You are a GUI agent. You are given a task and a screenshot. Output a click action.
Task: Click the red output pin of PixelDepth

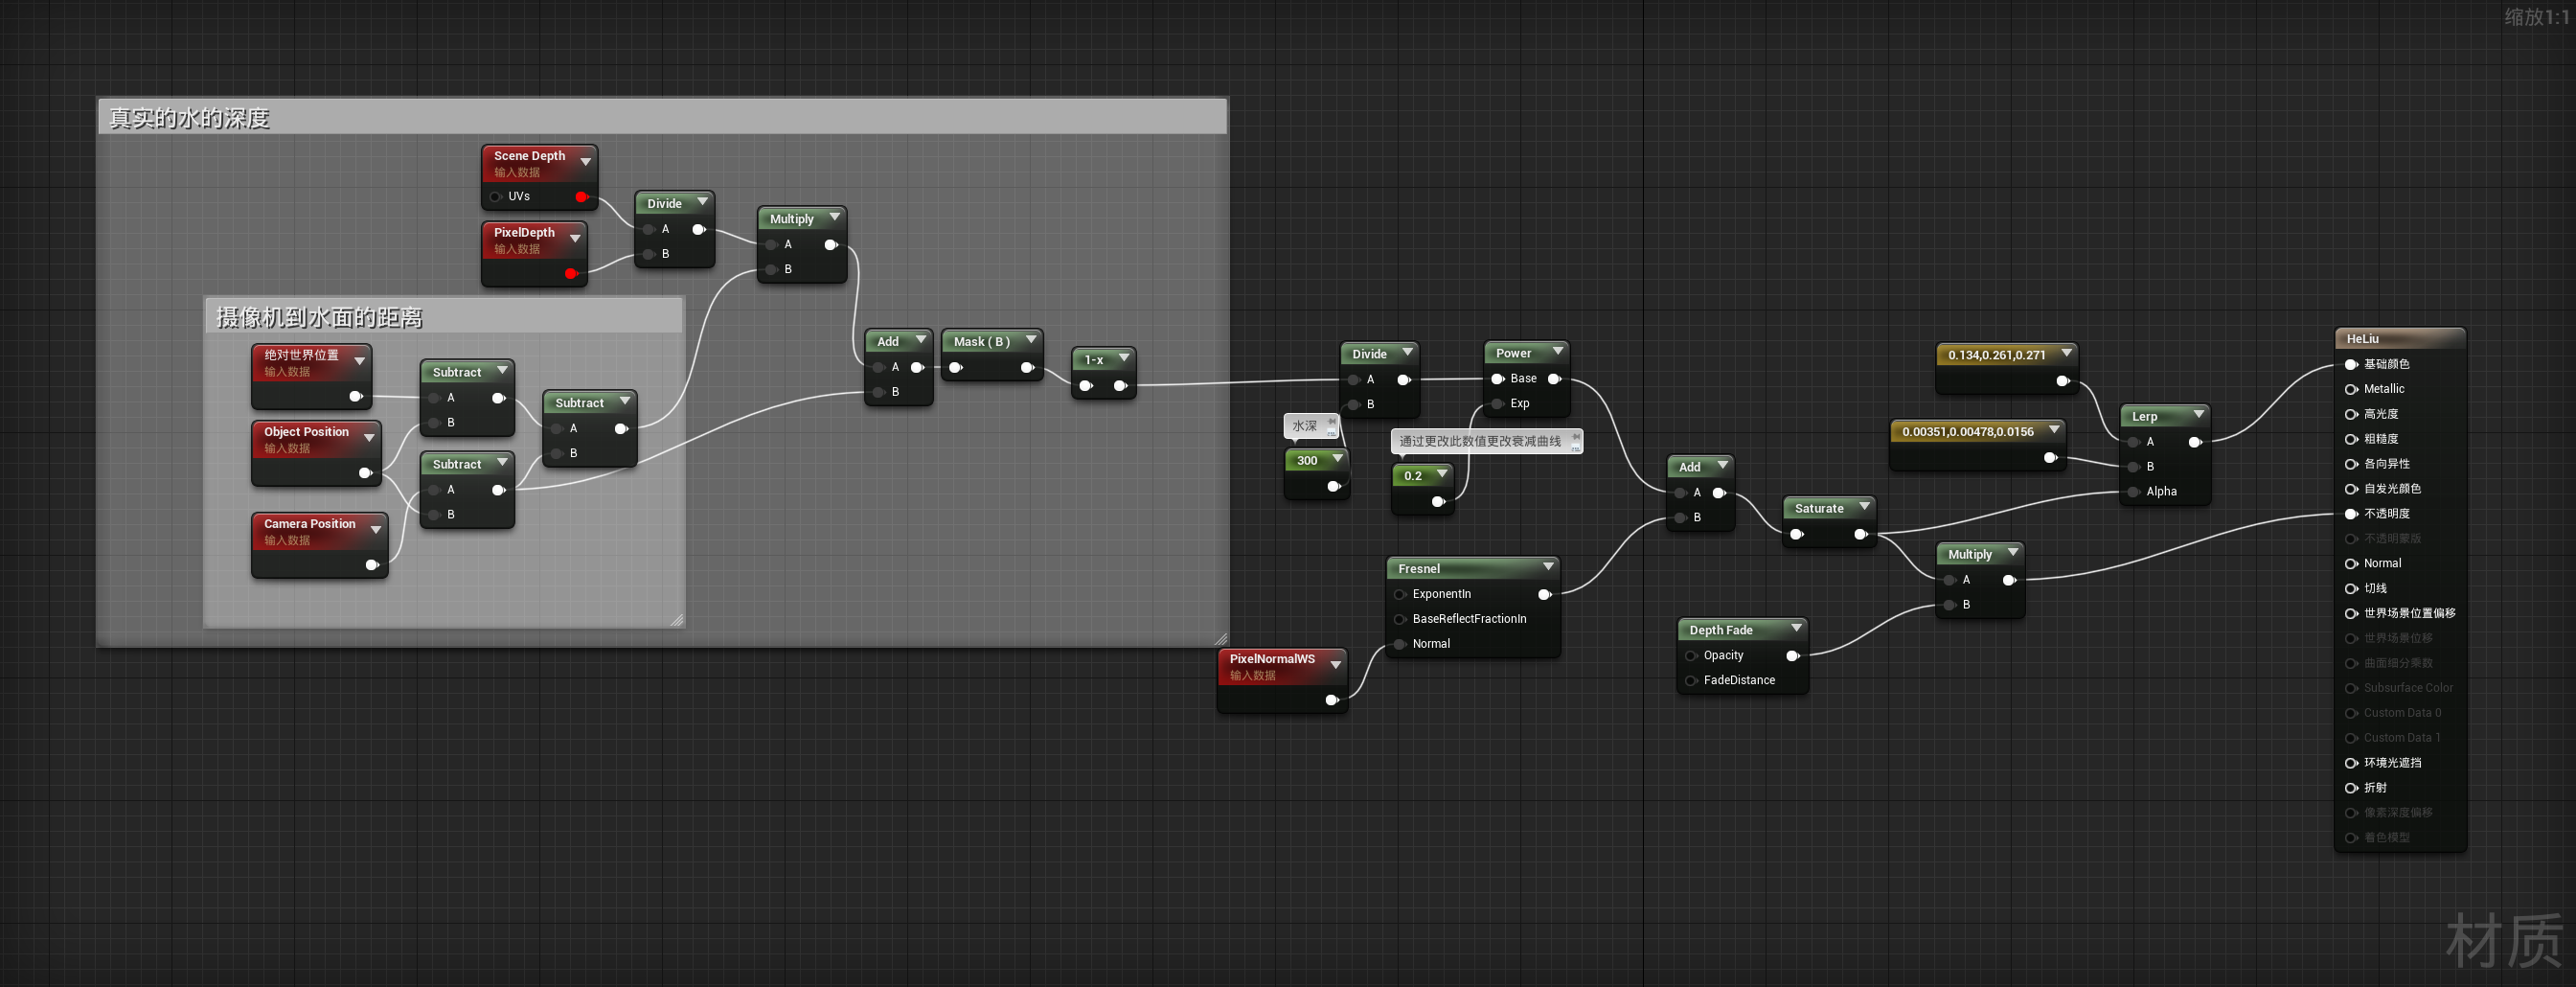tap(571, 273)
